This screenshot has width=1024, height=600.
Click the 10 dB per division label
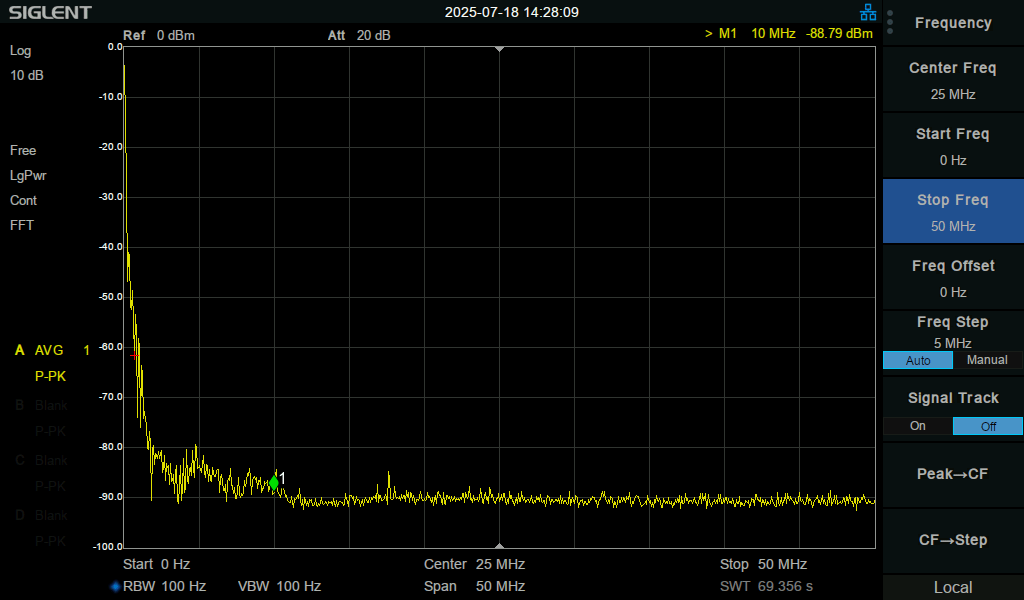27,76
